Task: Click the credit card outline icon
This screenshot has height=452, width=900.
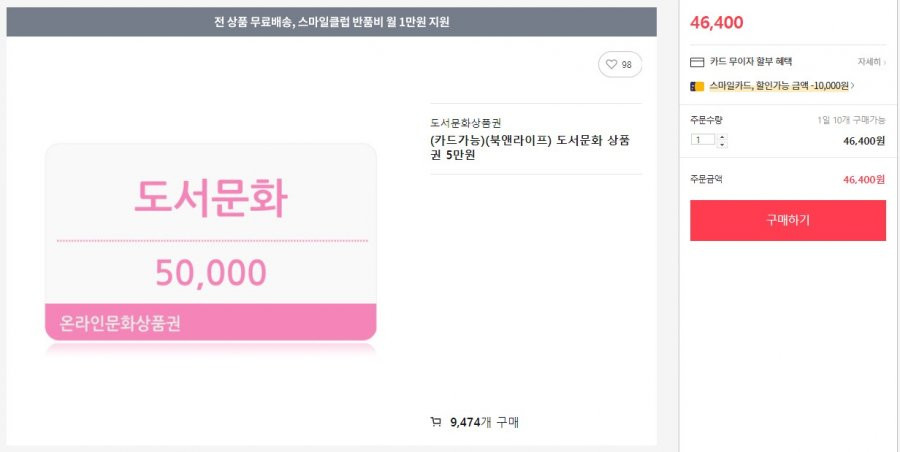Action: pos(697,62)
